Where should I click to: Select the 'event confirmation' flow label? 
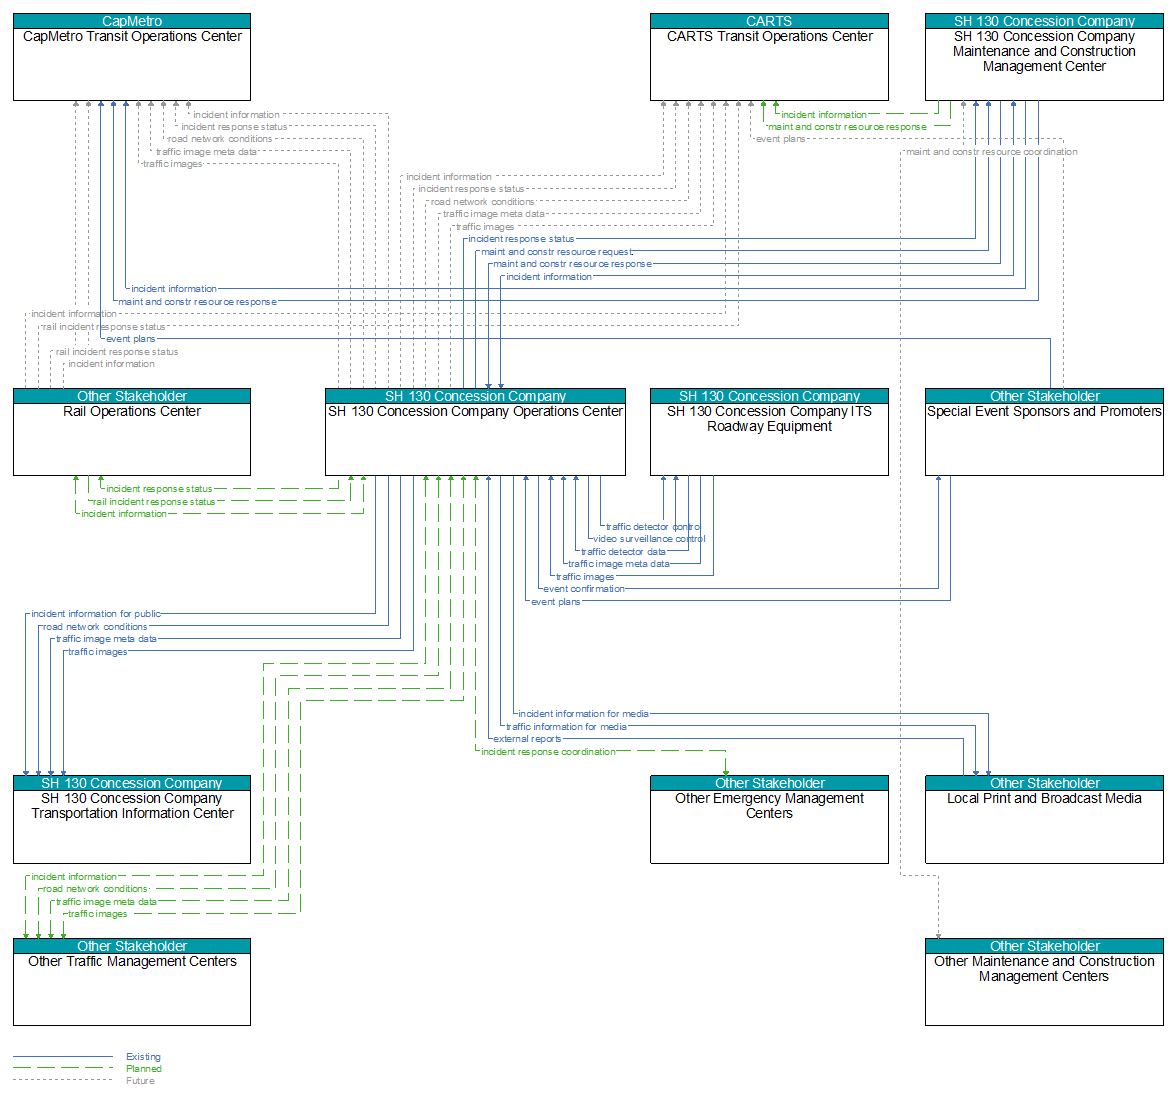(584, 589)
